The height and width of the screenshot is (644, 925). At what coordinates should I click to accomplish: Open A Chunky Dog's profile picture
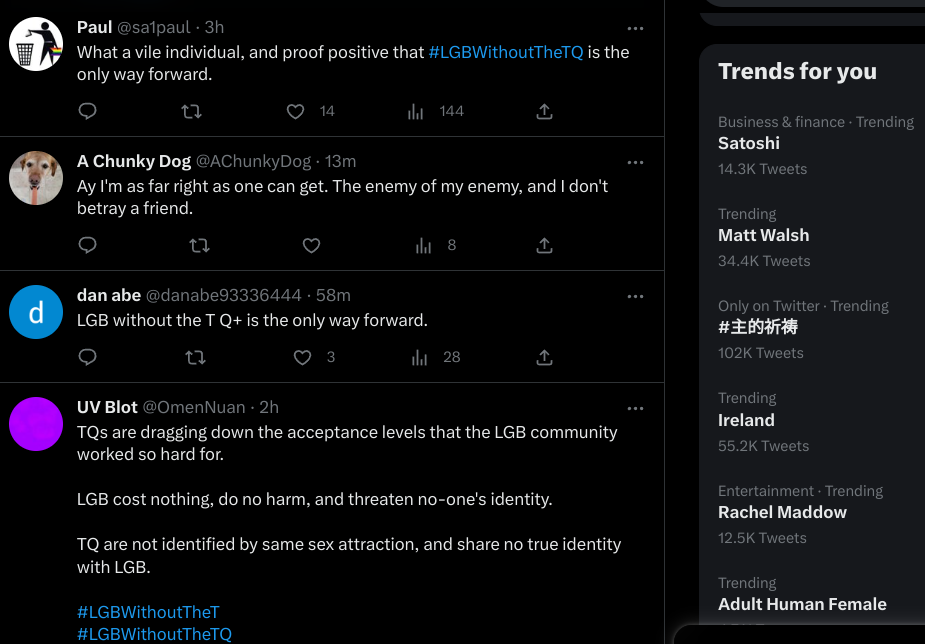[36, 178]
